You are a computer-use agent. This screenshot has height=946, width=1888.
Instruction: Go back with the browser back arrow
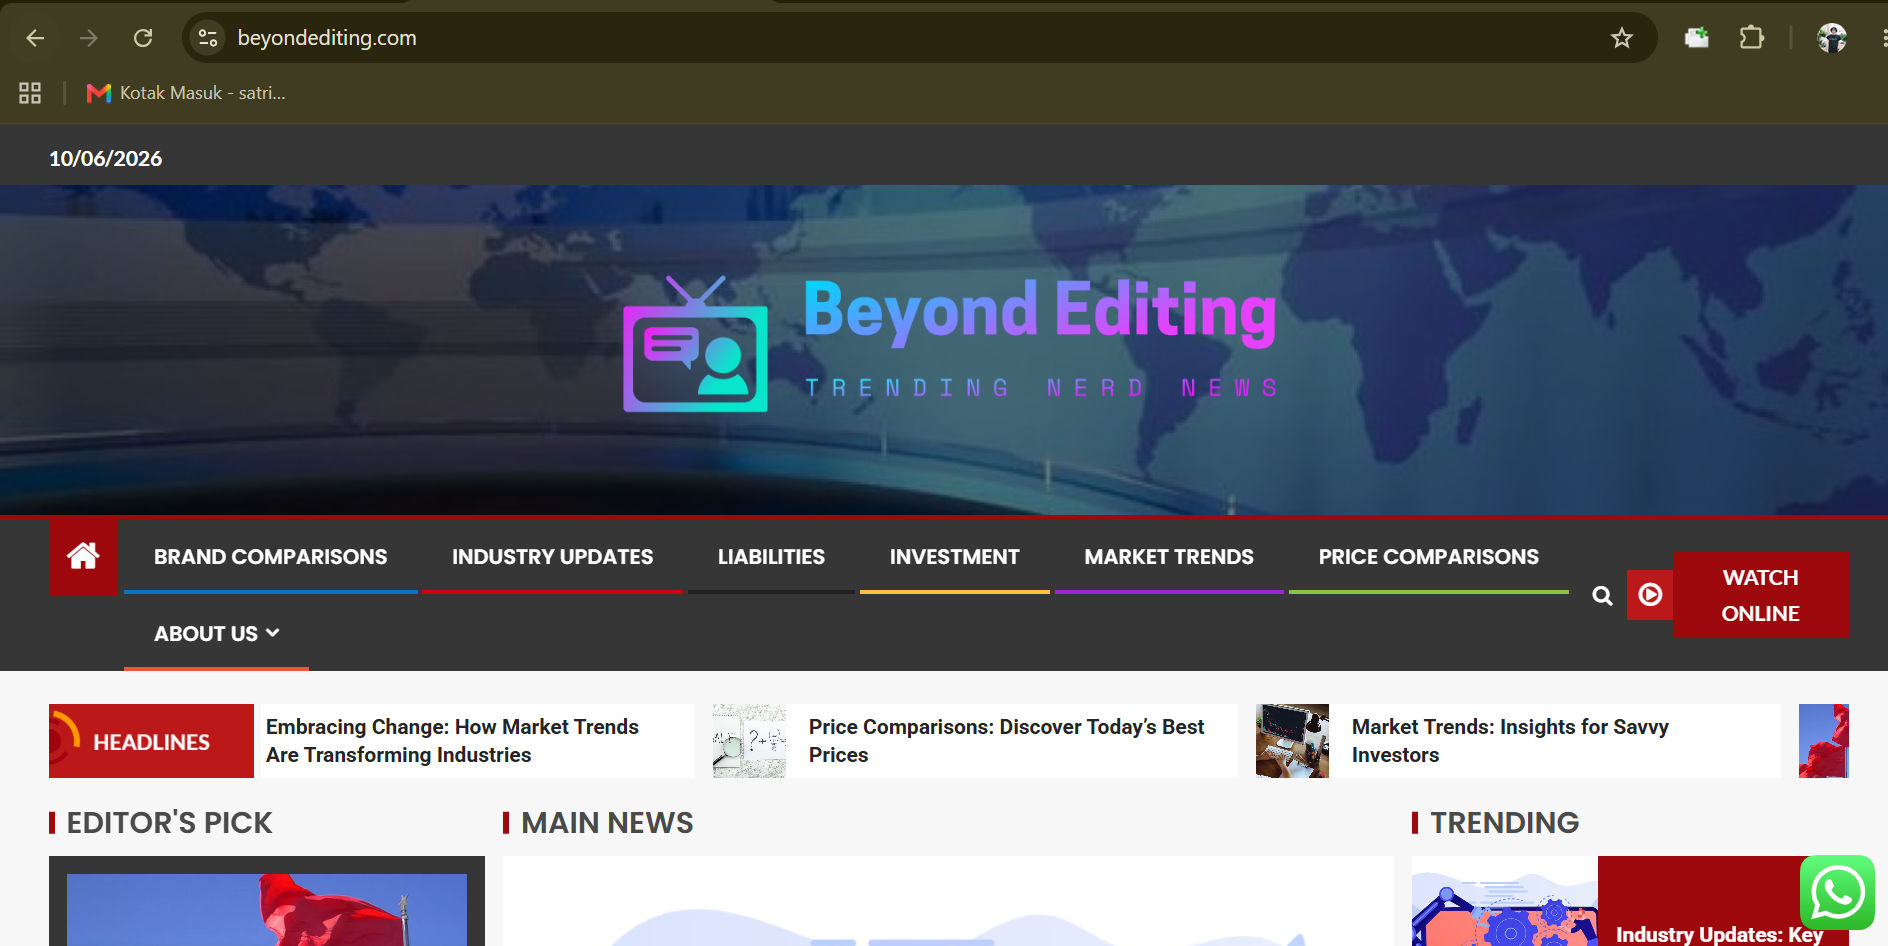(35, 38)
